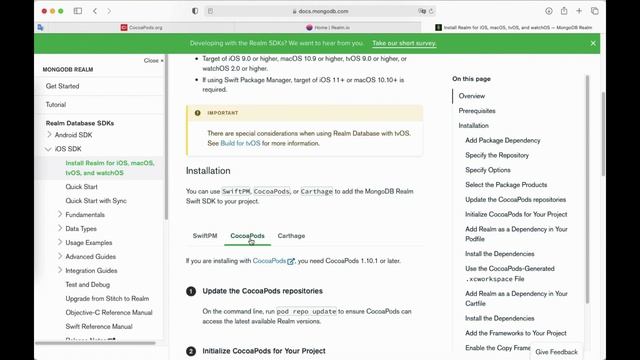This screenshot has height=360, width=640.
Task: Jump to Specify Options
Action: coord(488,170)
